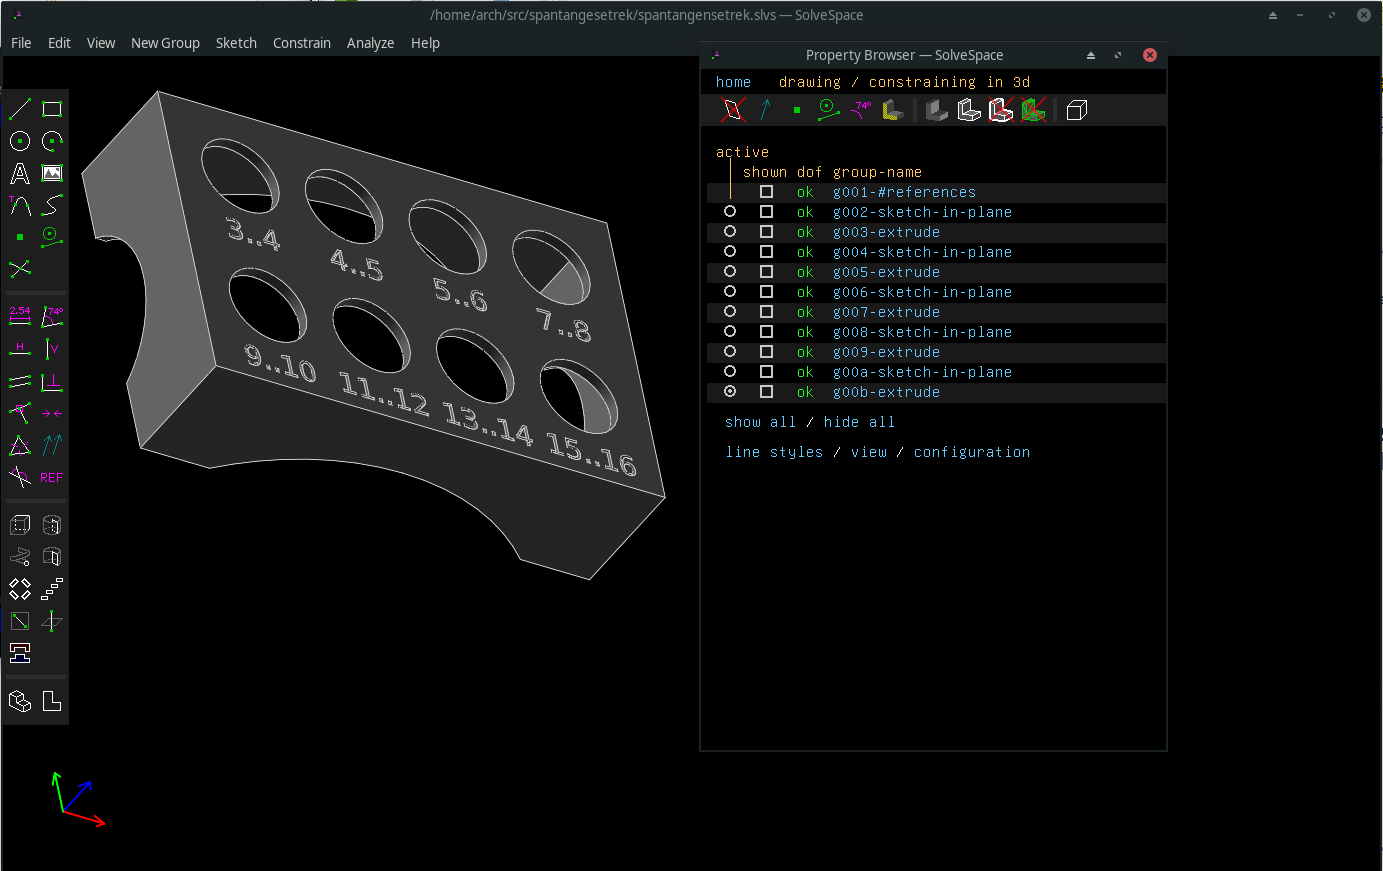Toggle shaded solid model display icon
Viewport: 1383px width, 871px height.
[x=937, y=110]
